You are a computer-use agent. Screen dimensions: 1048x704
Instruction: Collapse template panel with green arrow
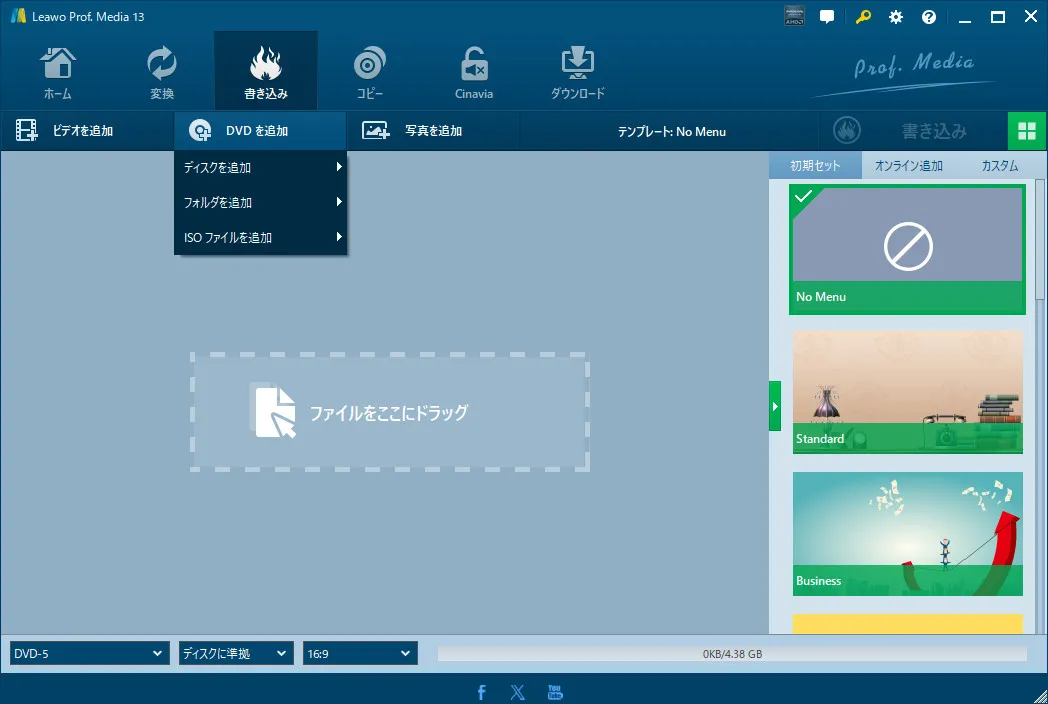pyautogui.click(x=775, y=406)
